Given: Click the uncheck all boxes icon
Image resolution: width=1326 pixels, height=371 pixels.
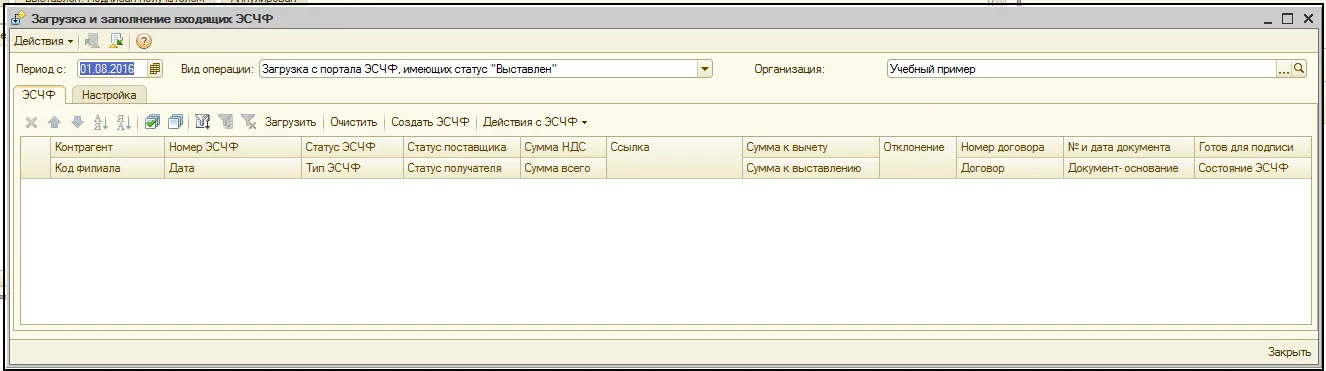Looking at the screenshot, I should [x=175, y=122].
